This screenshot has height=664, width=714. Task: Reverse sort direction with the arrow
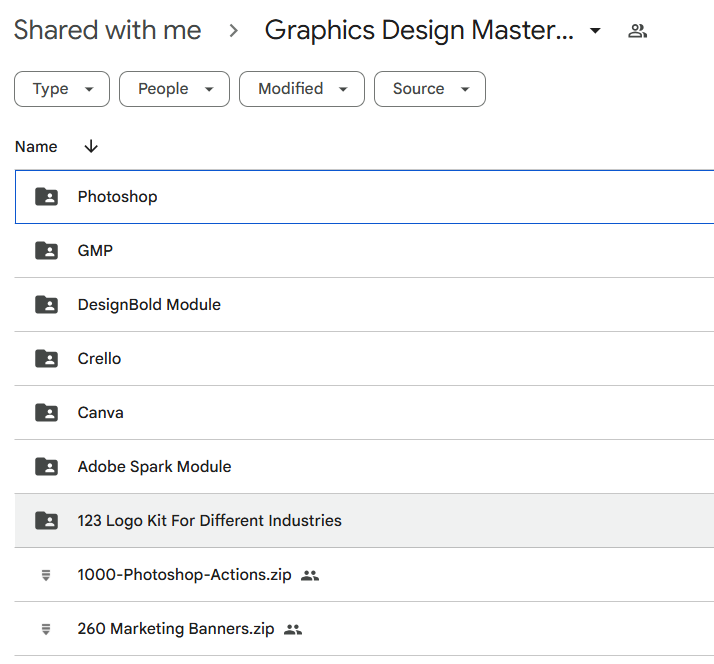pyautogui.click(x=91, y=146)
